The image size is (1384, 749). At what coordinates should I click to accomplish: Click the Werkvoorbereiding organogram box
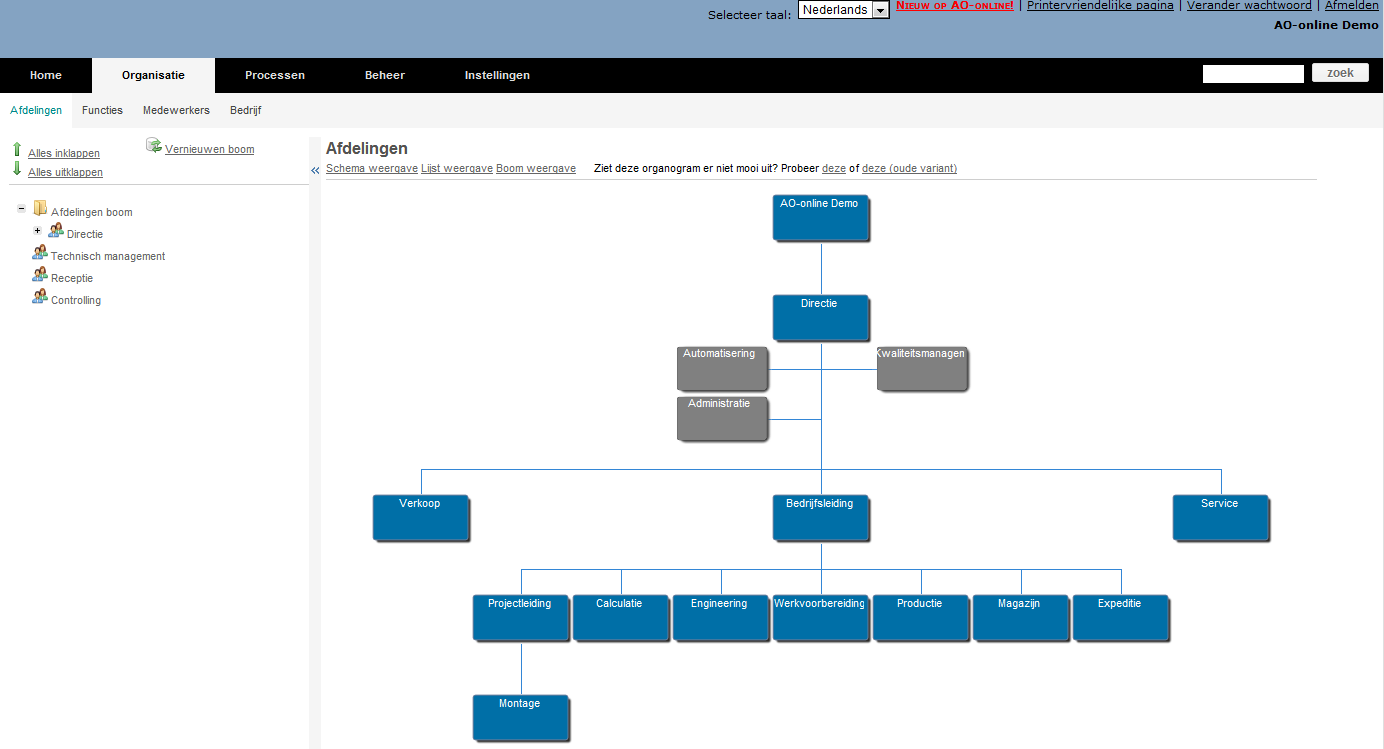[821, 618]
